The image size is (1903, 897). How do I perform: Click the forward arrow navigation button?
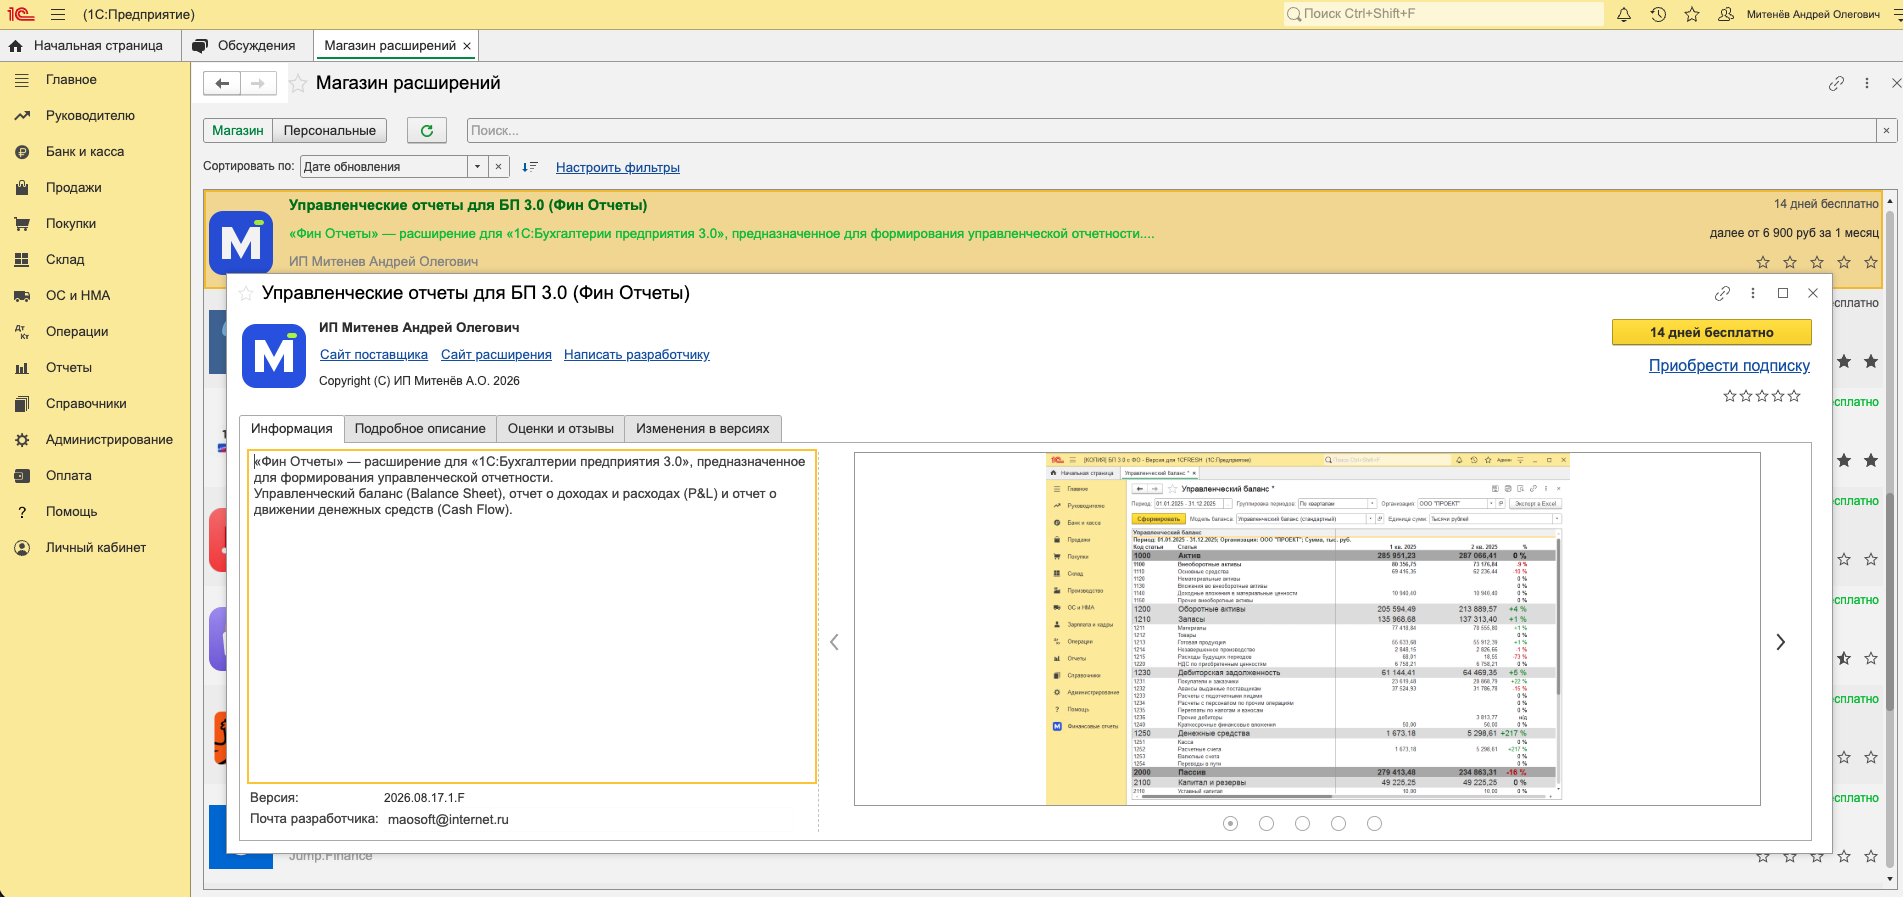click(x=258, y=84)
